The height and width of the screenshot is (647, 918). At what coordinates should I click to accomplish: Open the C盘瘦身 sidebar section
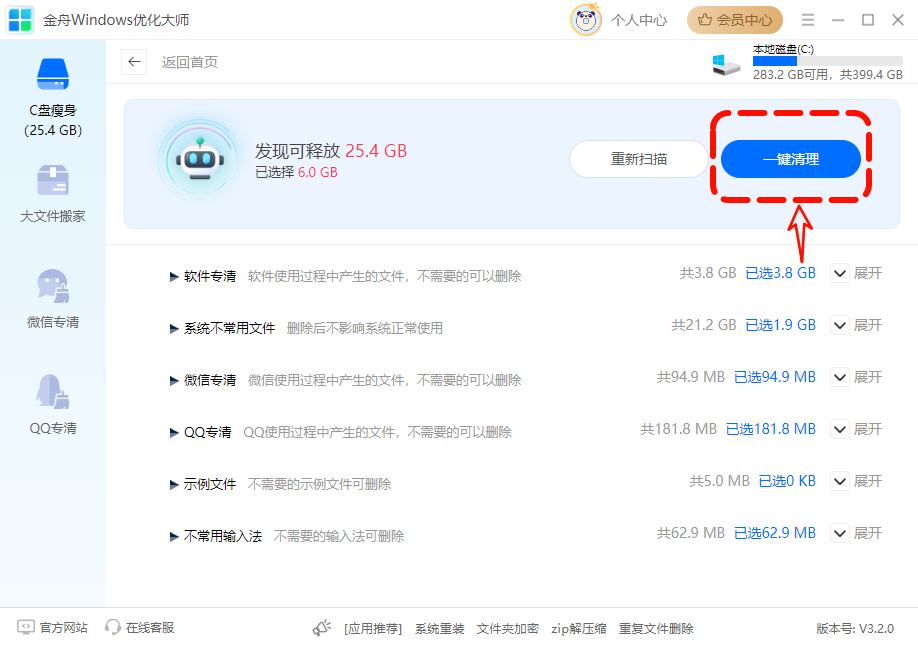(53, 97)
